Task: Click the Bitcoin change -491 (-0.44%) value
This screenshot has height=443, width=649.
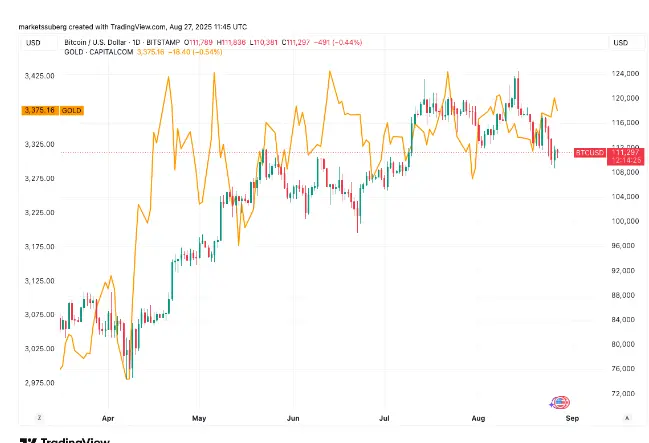Action: pos(338,42)
